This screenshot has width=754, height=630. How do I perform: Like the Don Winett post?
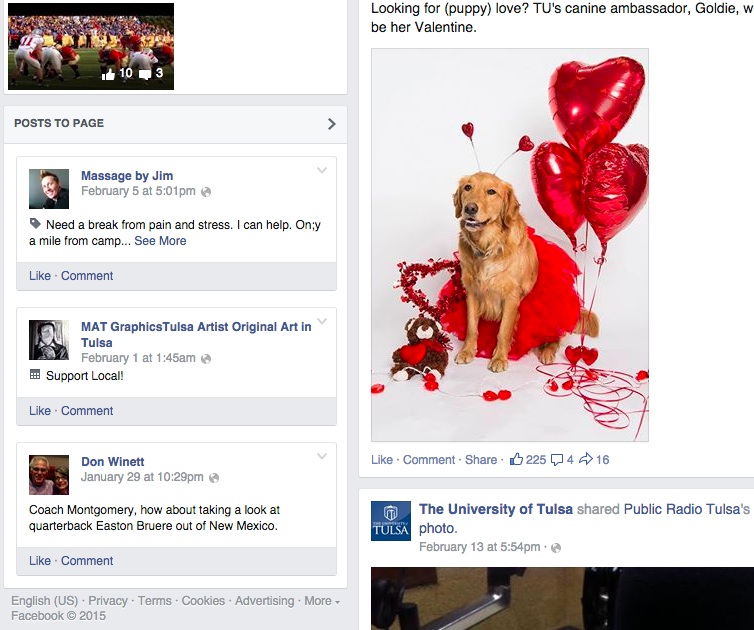pyautogui.click(x=39, y=561)
